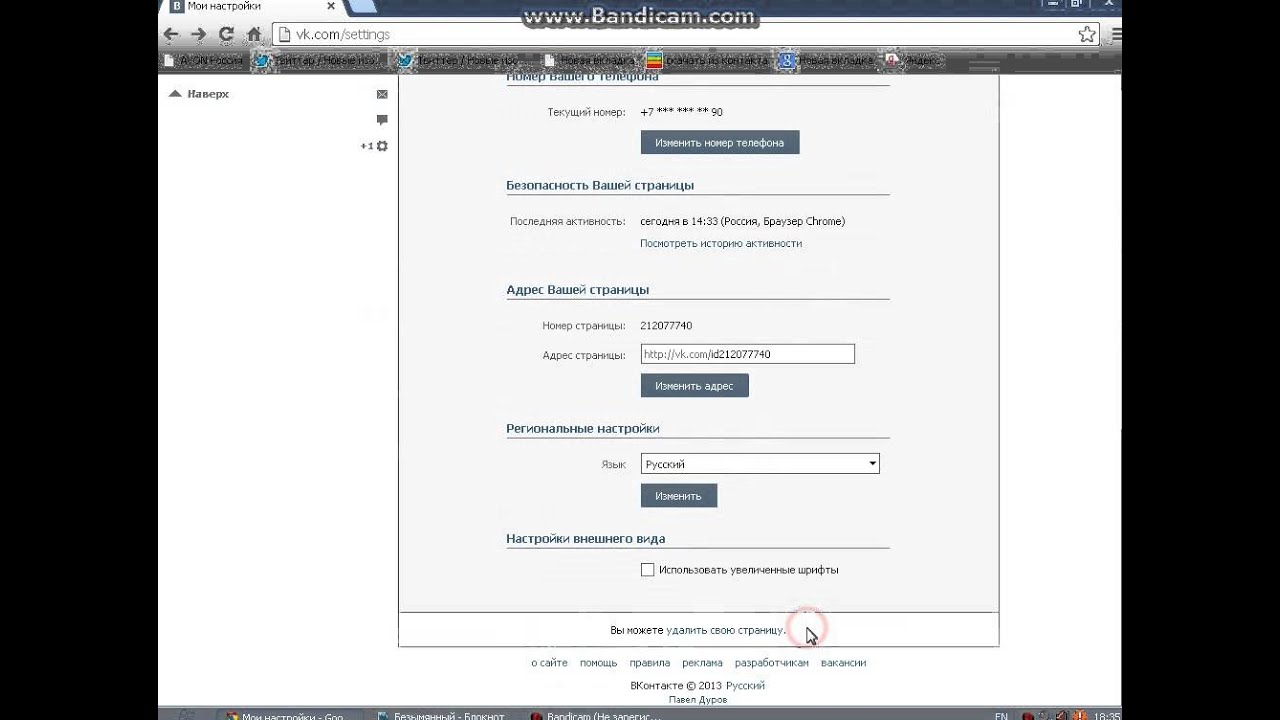Click the Павел Дуров footer link
This screenshot has height=720, width=1280.
pyautogui.click(x=699, y=700)
